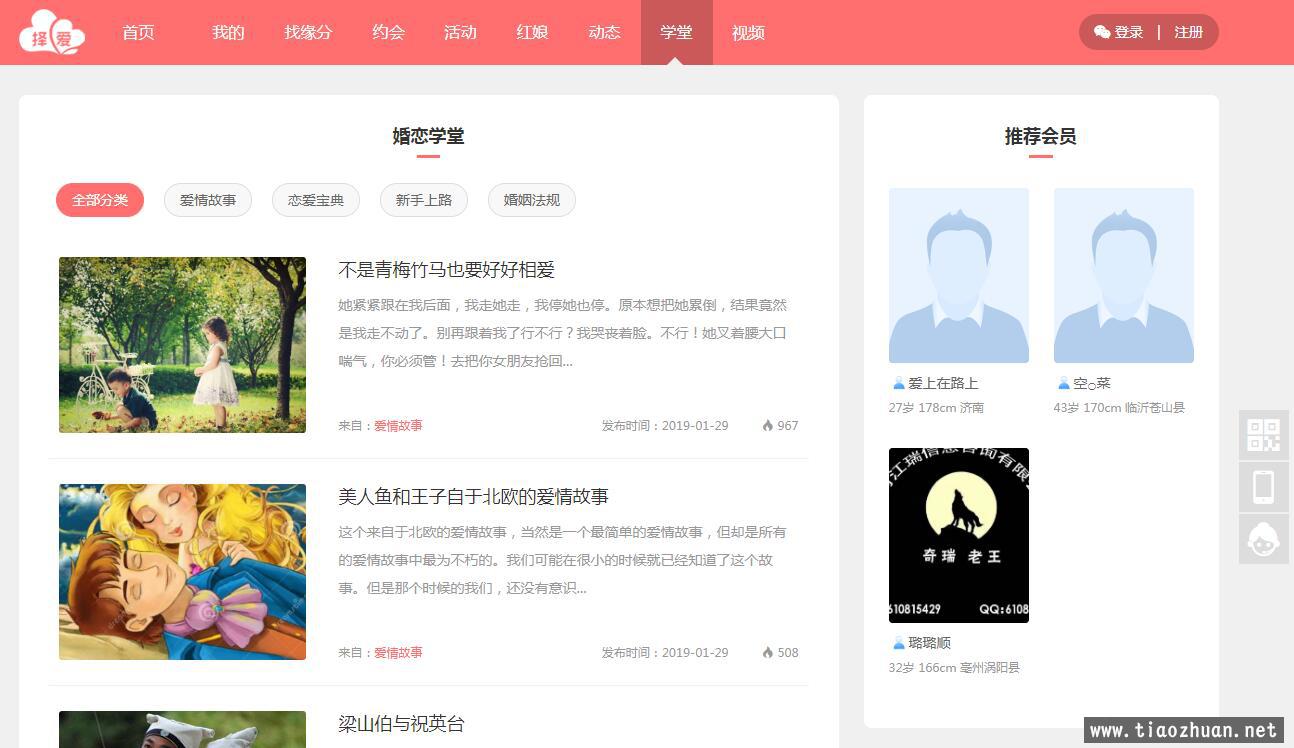Select 学堂 navigation tab
This screenshot has width=1294, height=748.
pyautogui.click(x=677, y=32)
